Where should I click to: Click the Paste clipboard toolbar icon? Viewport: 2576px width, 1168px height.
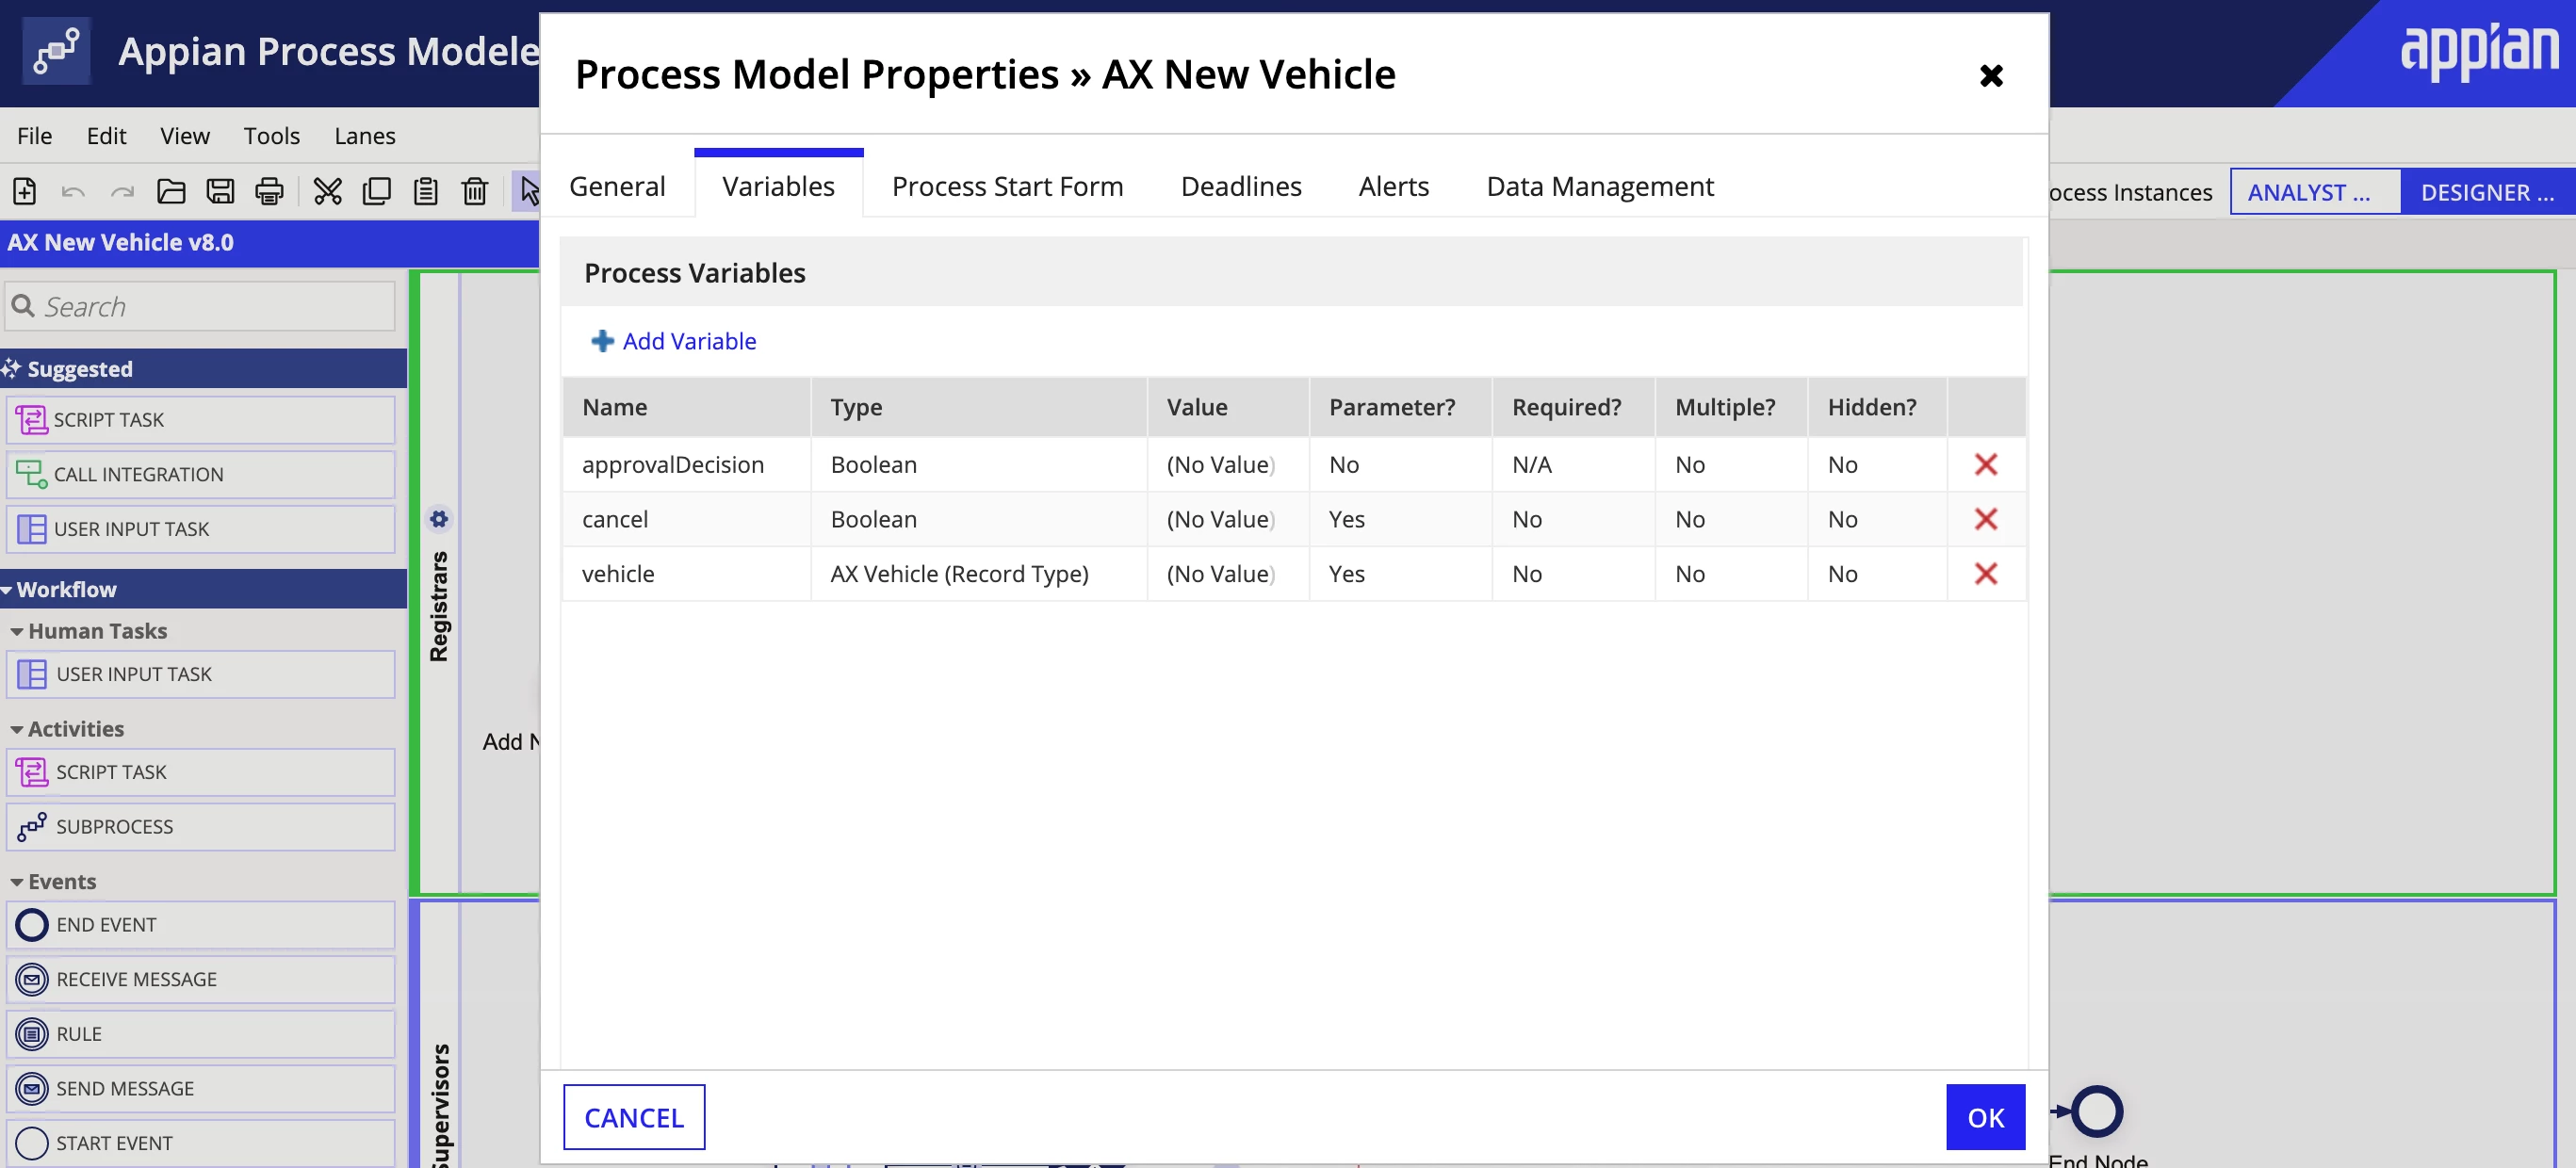pos(425,190)
